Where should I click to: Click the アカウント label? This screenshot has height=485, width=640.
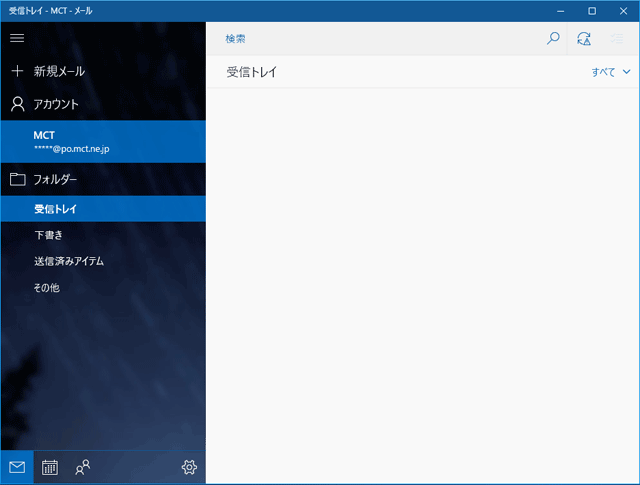(x=56, y=105)
